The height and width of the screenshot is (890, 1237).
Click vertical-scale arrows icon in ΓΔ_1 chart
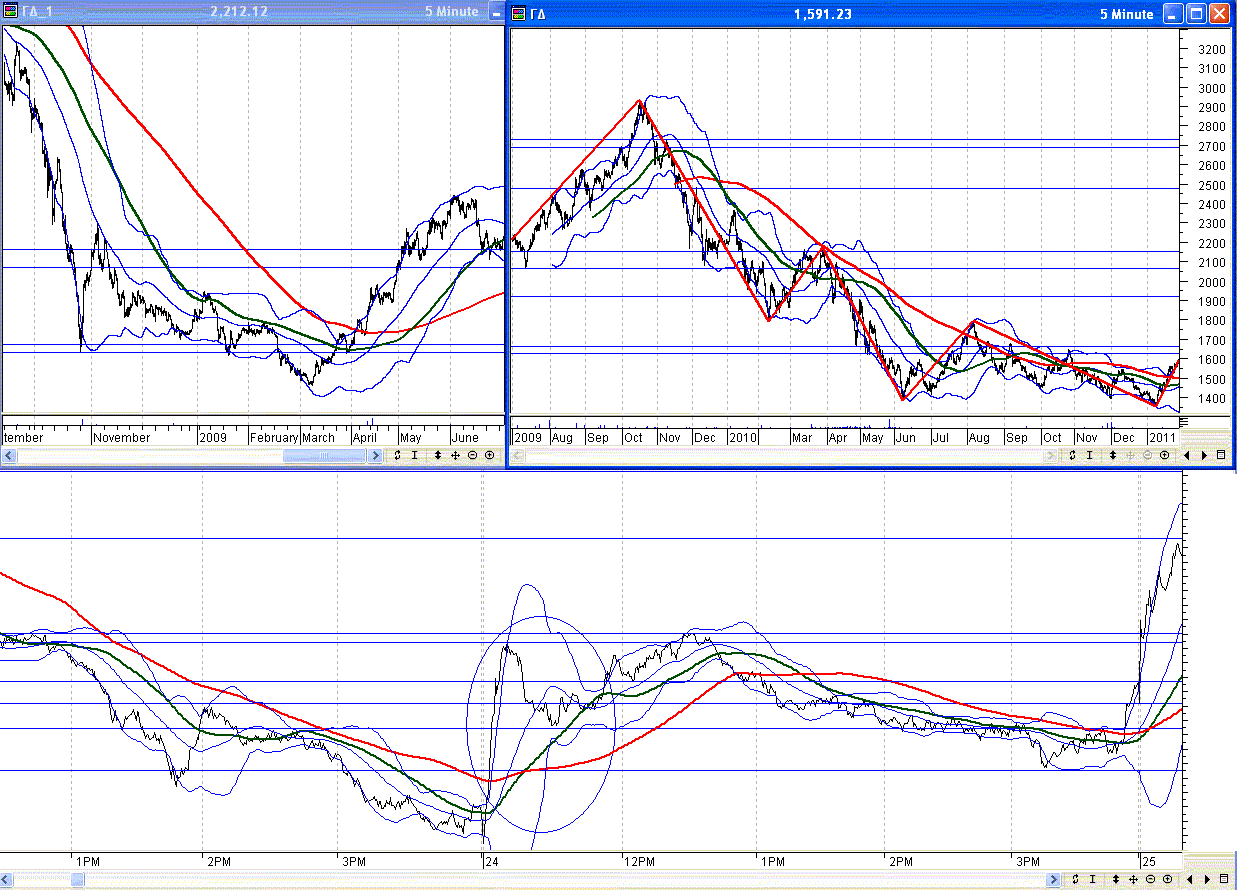[437, 455]
